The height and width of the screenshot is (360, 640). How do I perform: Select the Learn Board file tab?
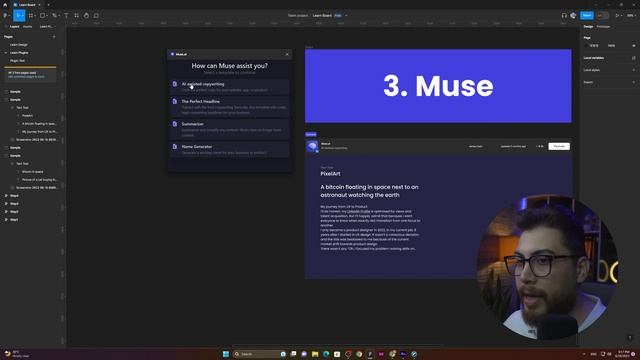click(27, 4)
